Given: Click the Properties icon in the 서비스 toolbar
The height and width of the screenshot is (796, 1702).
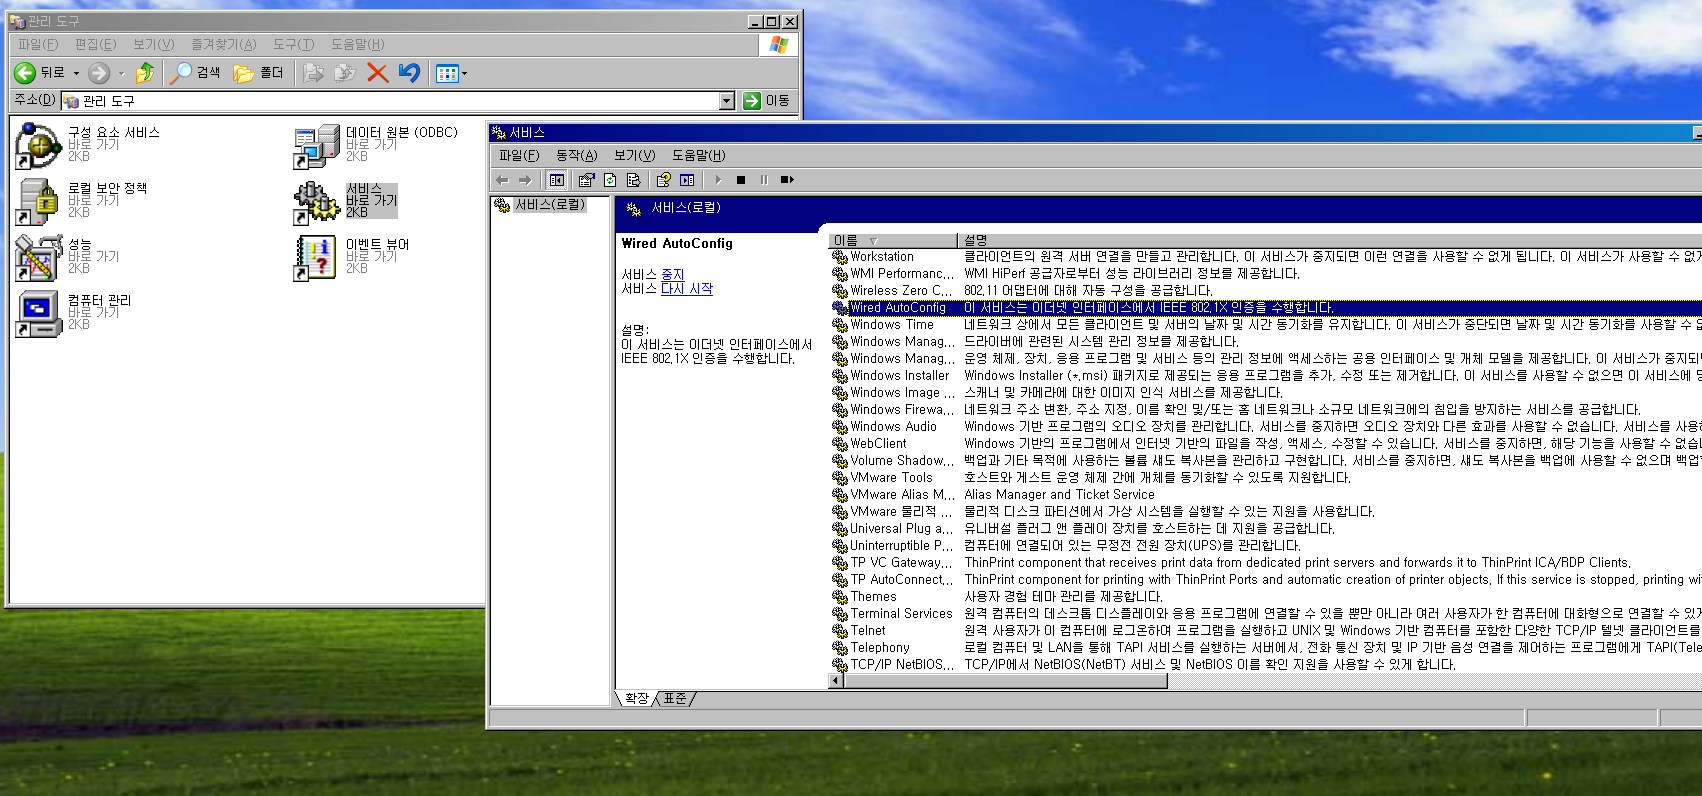Looking at the screenshot, I should click(586, 180).
